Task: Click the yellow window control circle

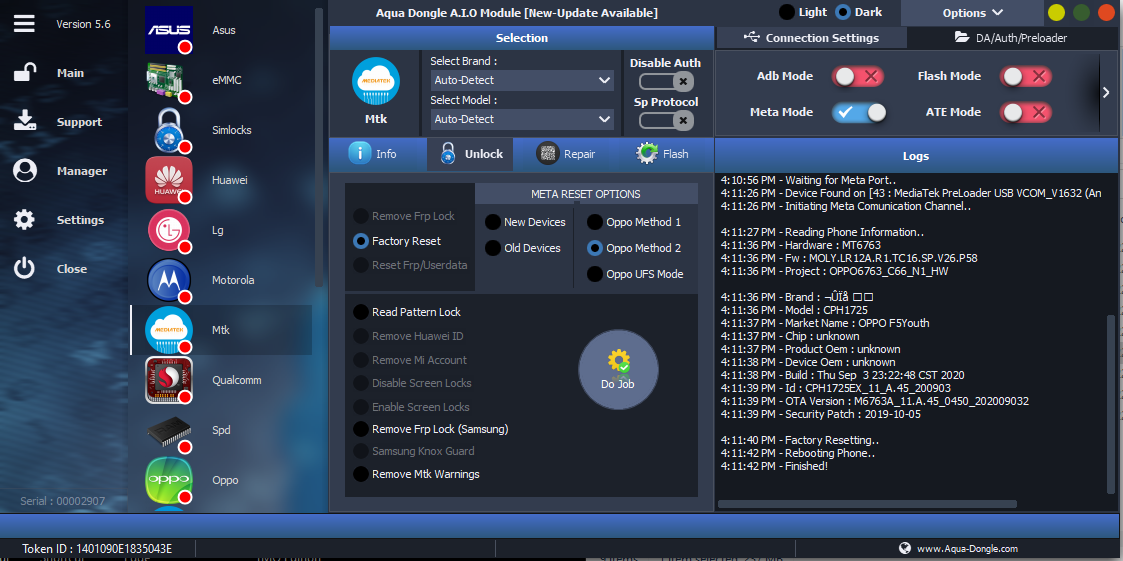Action: click(x=1056, y=12)
